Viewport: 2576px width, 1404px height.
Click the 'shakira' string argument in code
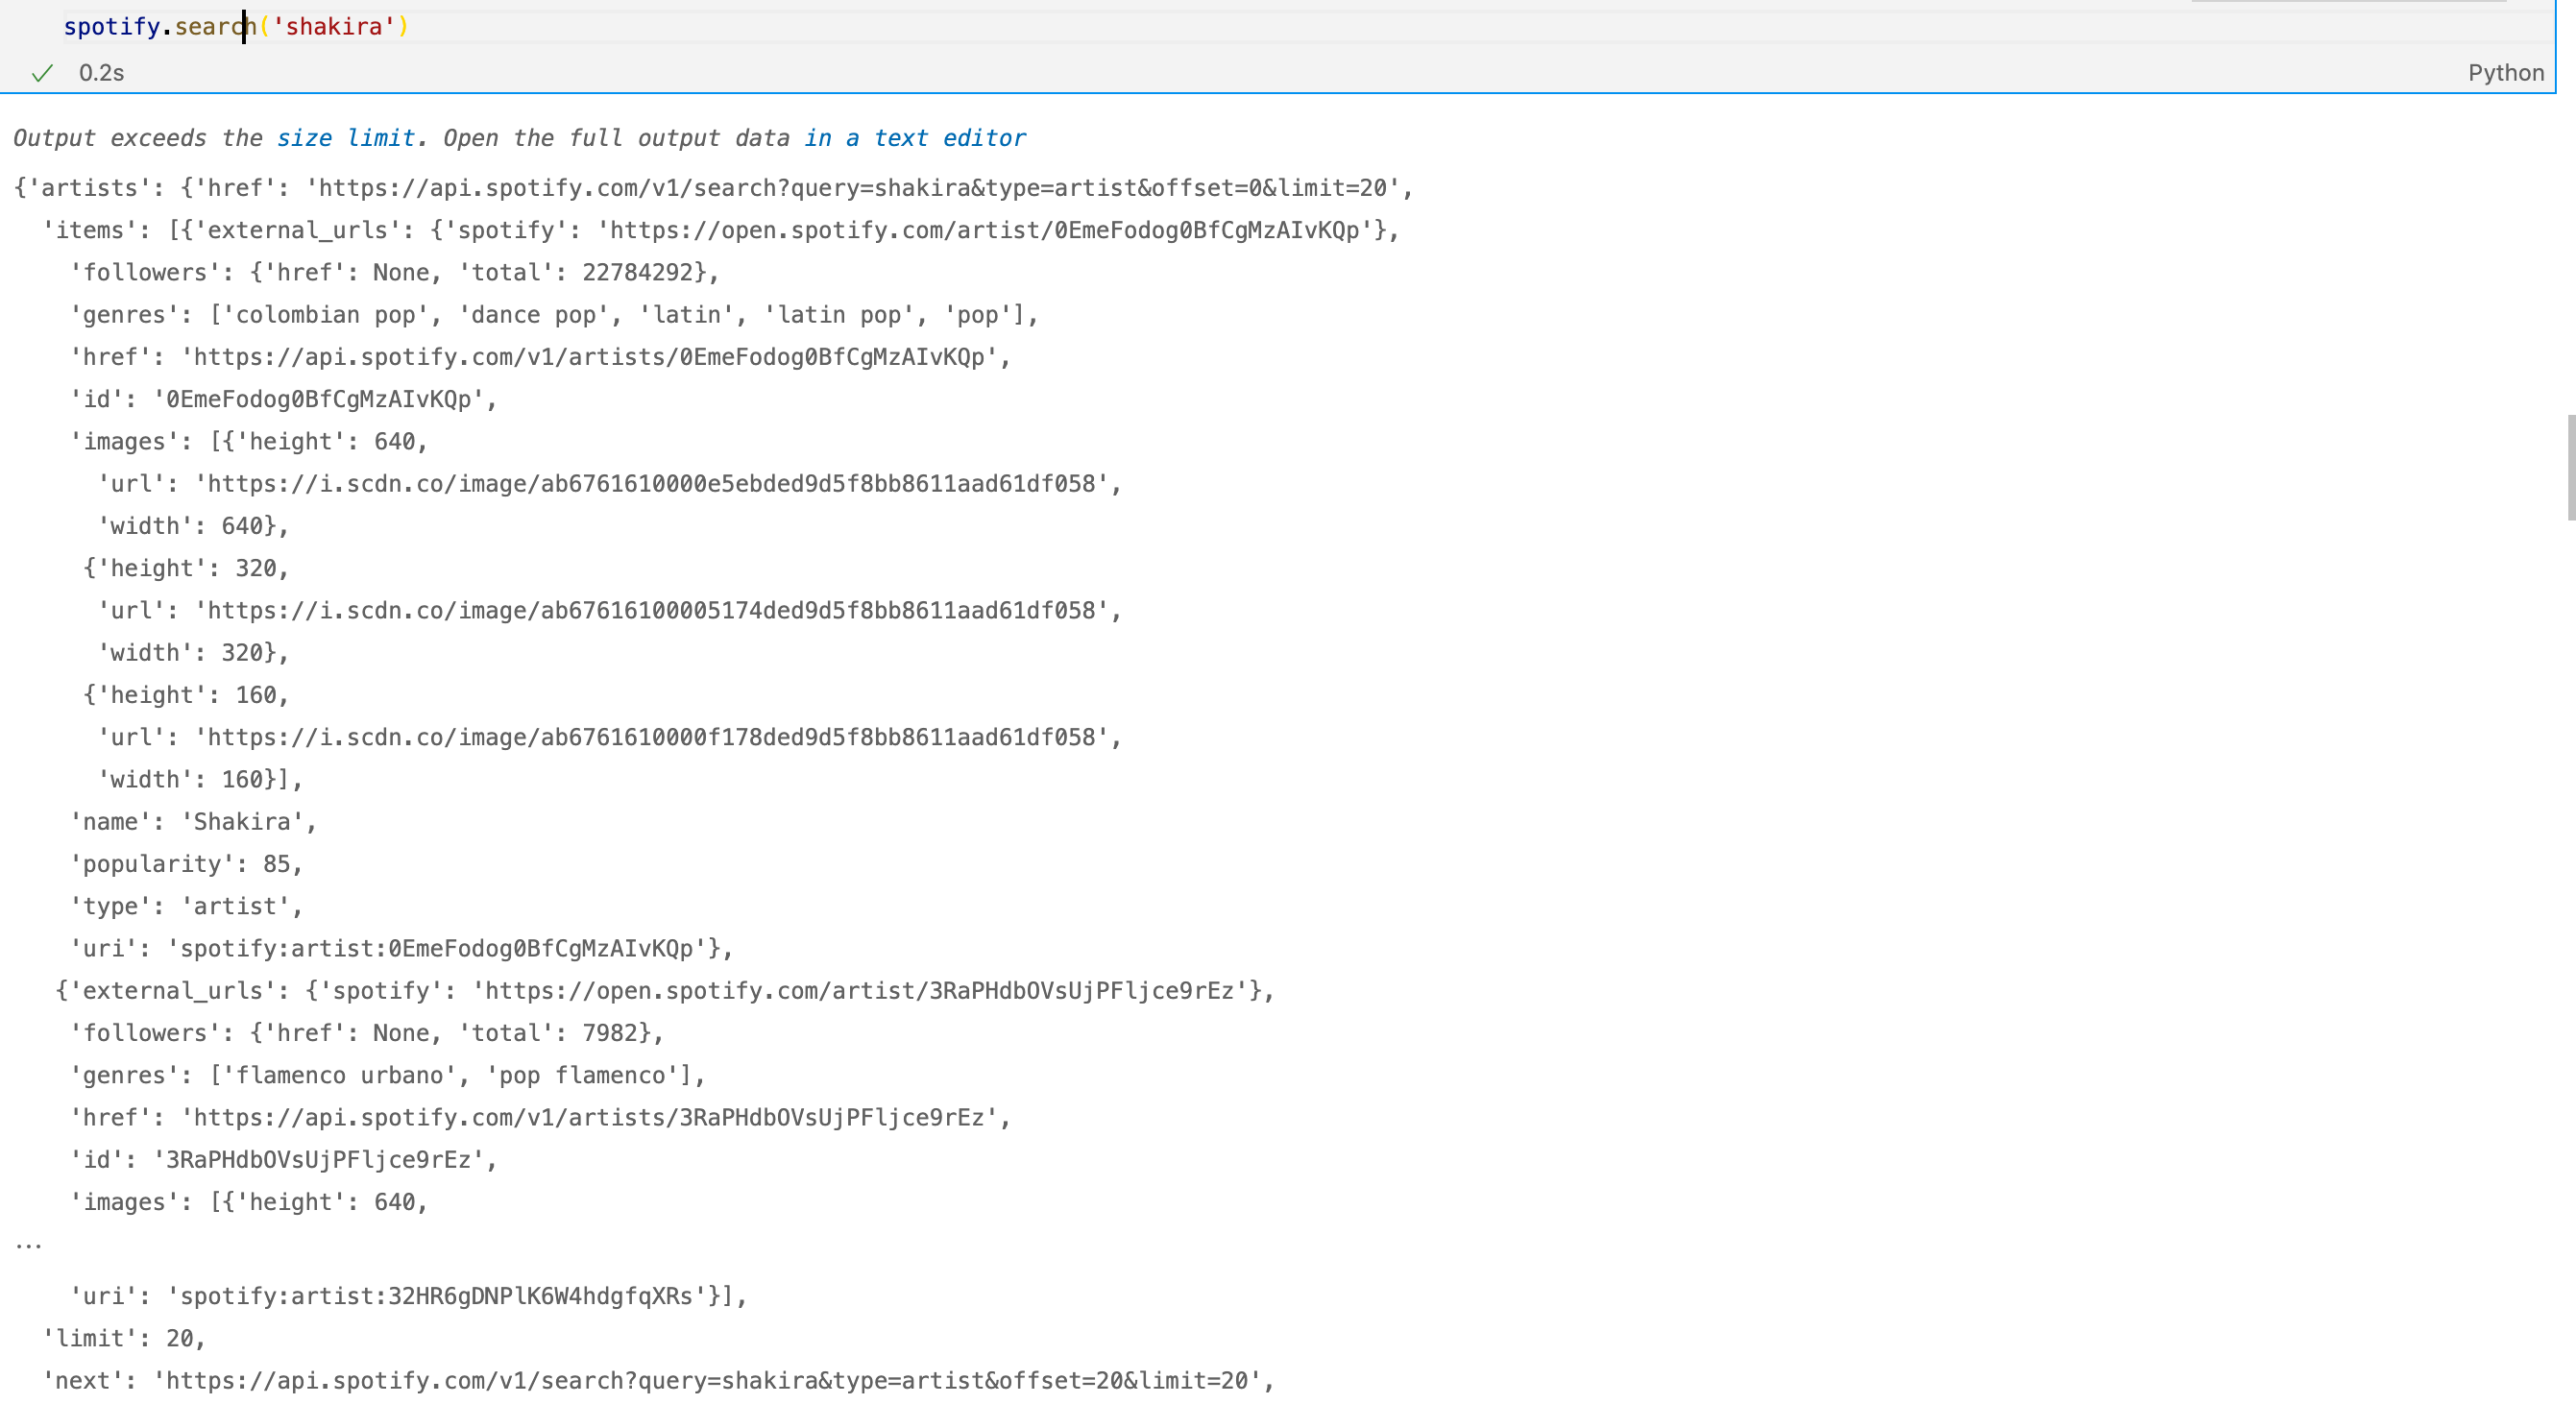[x=334, y=27]
